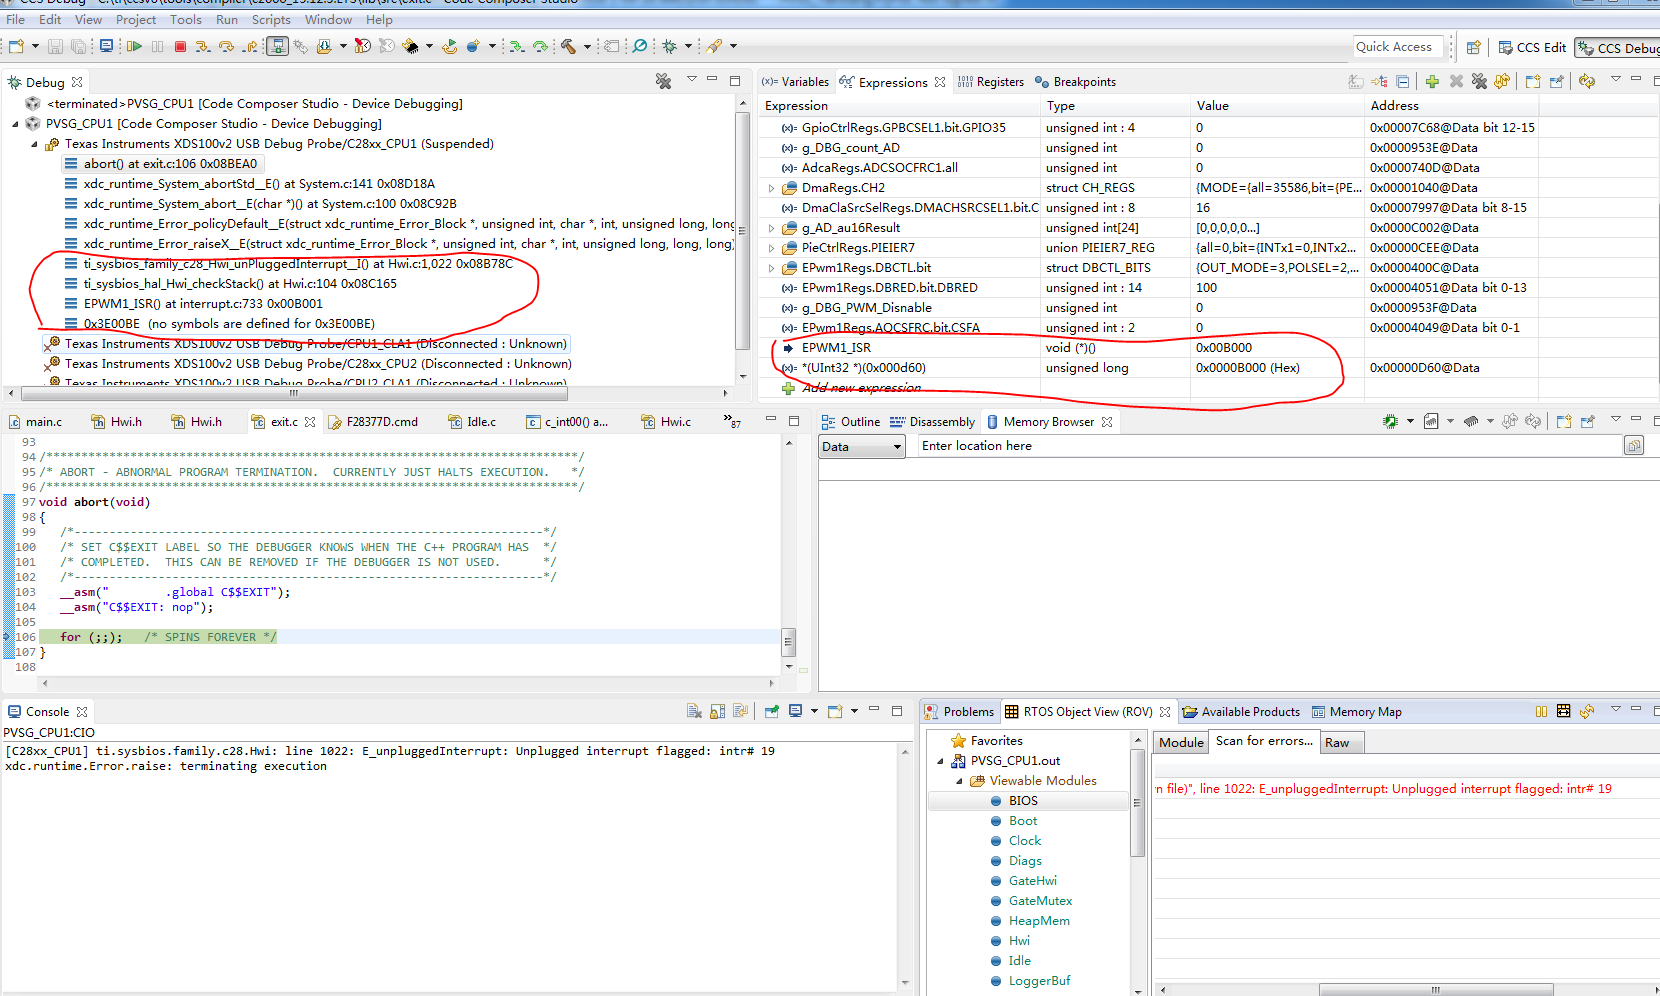This screenshot has width=1660, height=996.
Task: Click Remove All Expressions double-X icon
Action: [1479, 82]
